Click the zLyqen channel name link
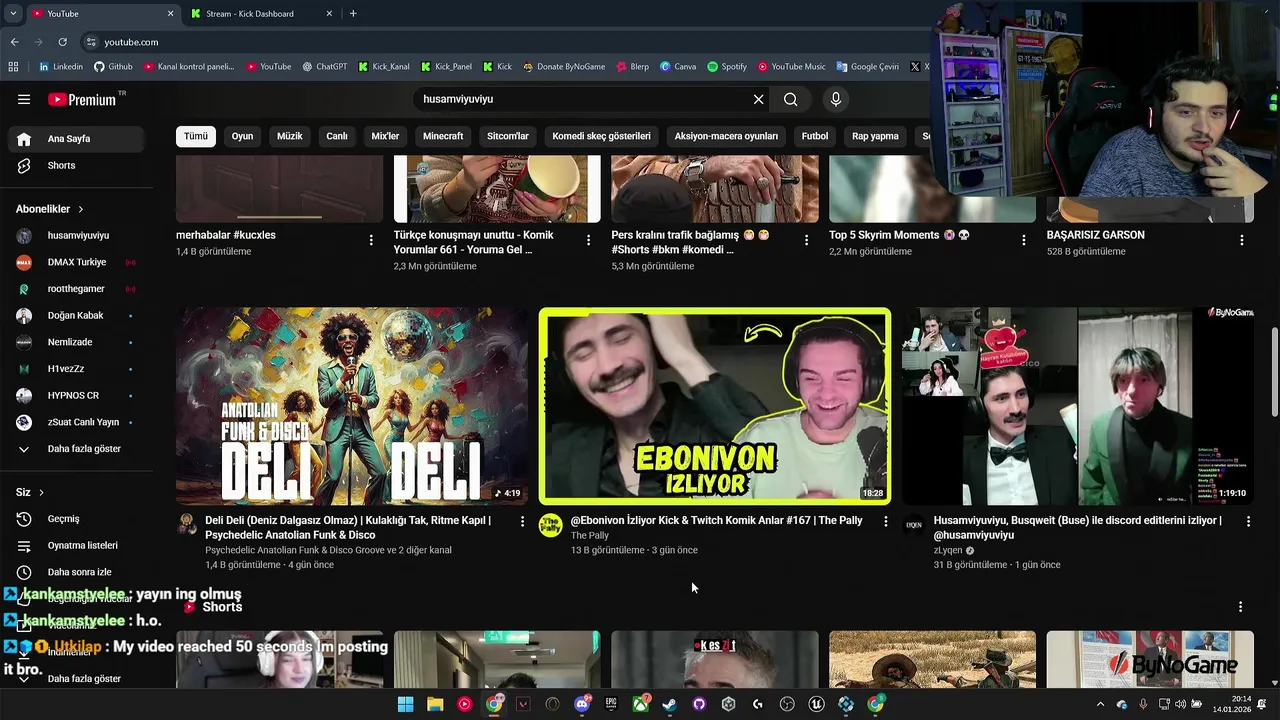The height and width of the screenshot is (720, 1280). point(948,551)
